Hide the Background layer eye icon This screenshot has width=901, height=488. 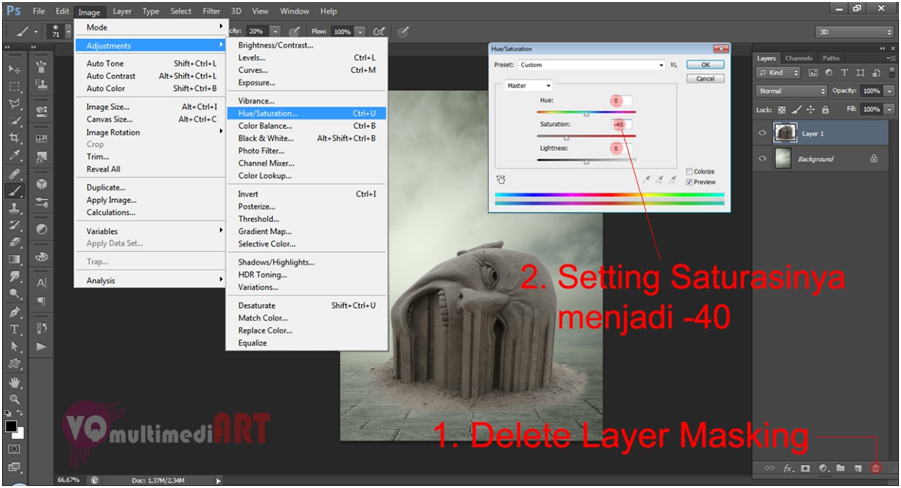coord(763,159)
